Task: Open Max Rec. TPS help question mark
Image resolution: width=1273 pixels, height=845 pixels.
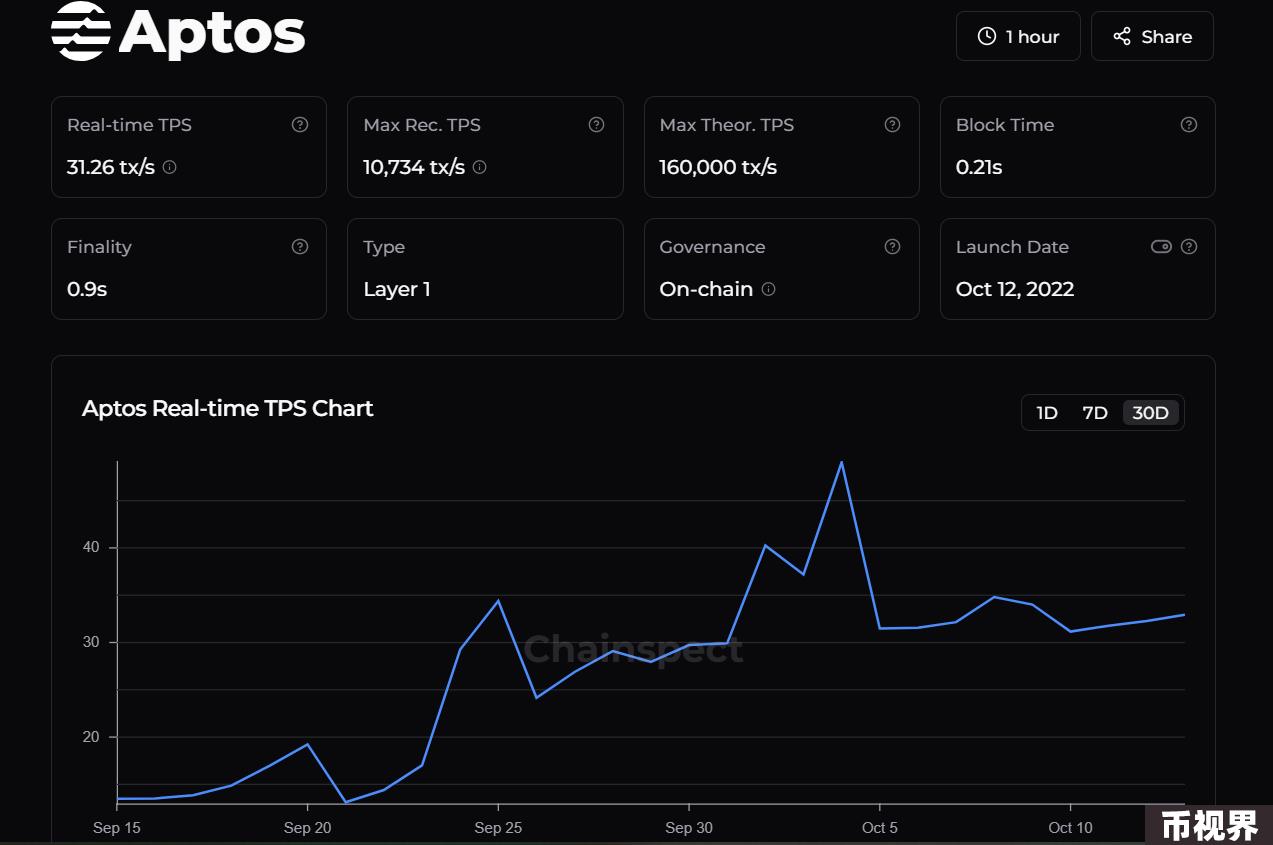Action: tap(596, 125)
